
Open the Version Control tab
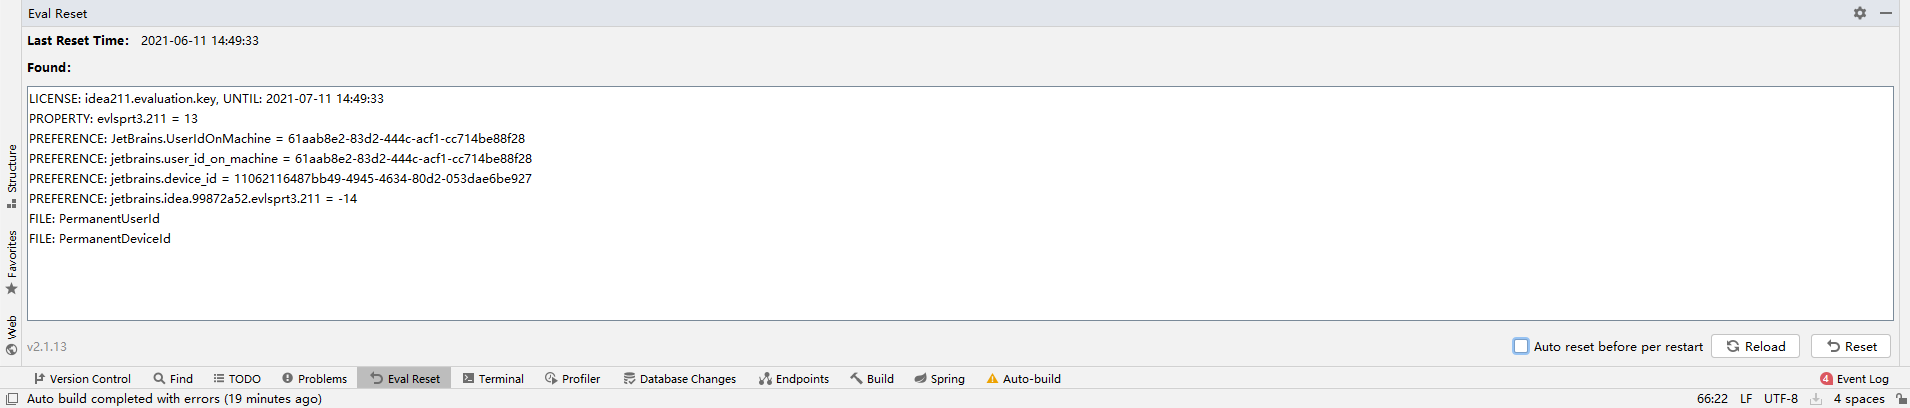point(82,379)
